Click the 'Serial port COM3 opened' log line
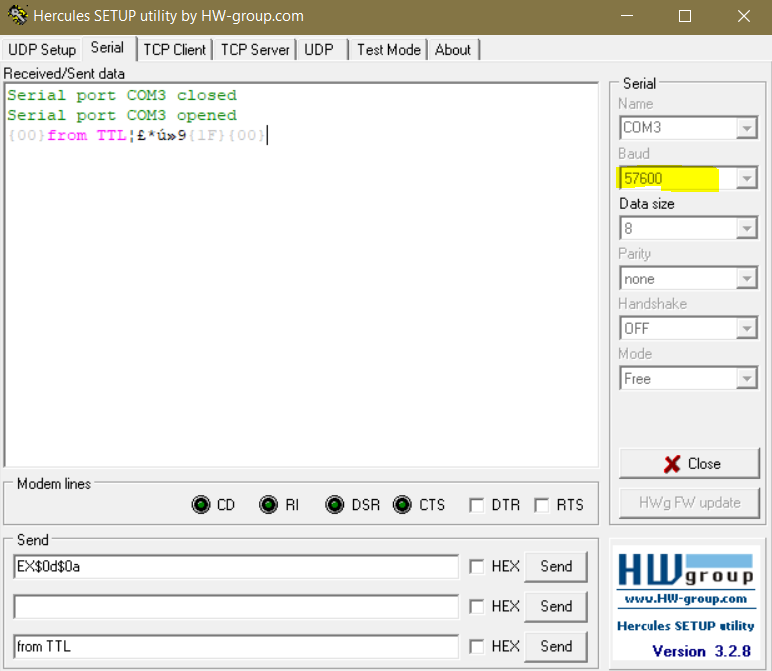772x671 pixels. coord(122,115)
